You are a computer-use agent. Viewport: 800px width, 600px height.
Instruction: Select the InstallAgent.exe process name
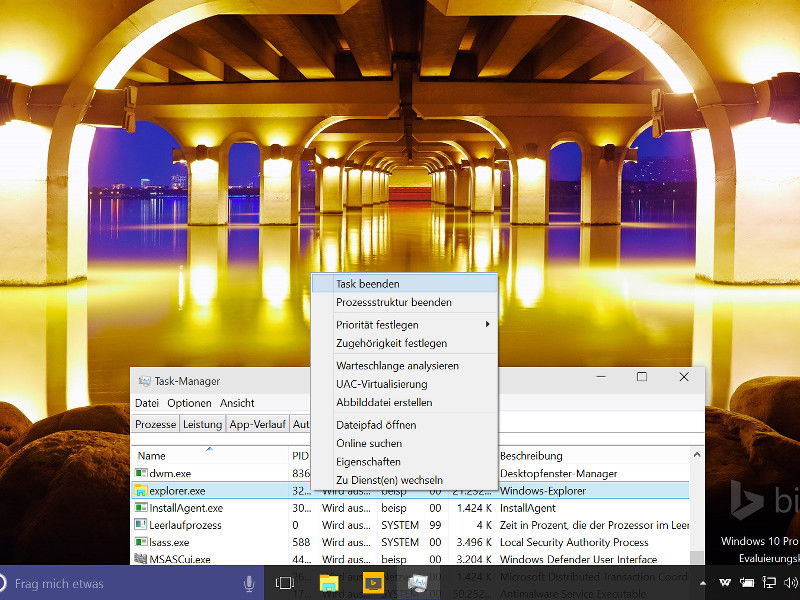point(186,508)
